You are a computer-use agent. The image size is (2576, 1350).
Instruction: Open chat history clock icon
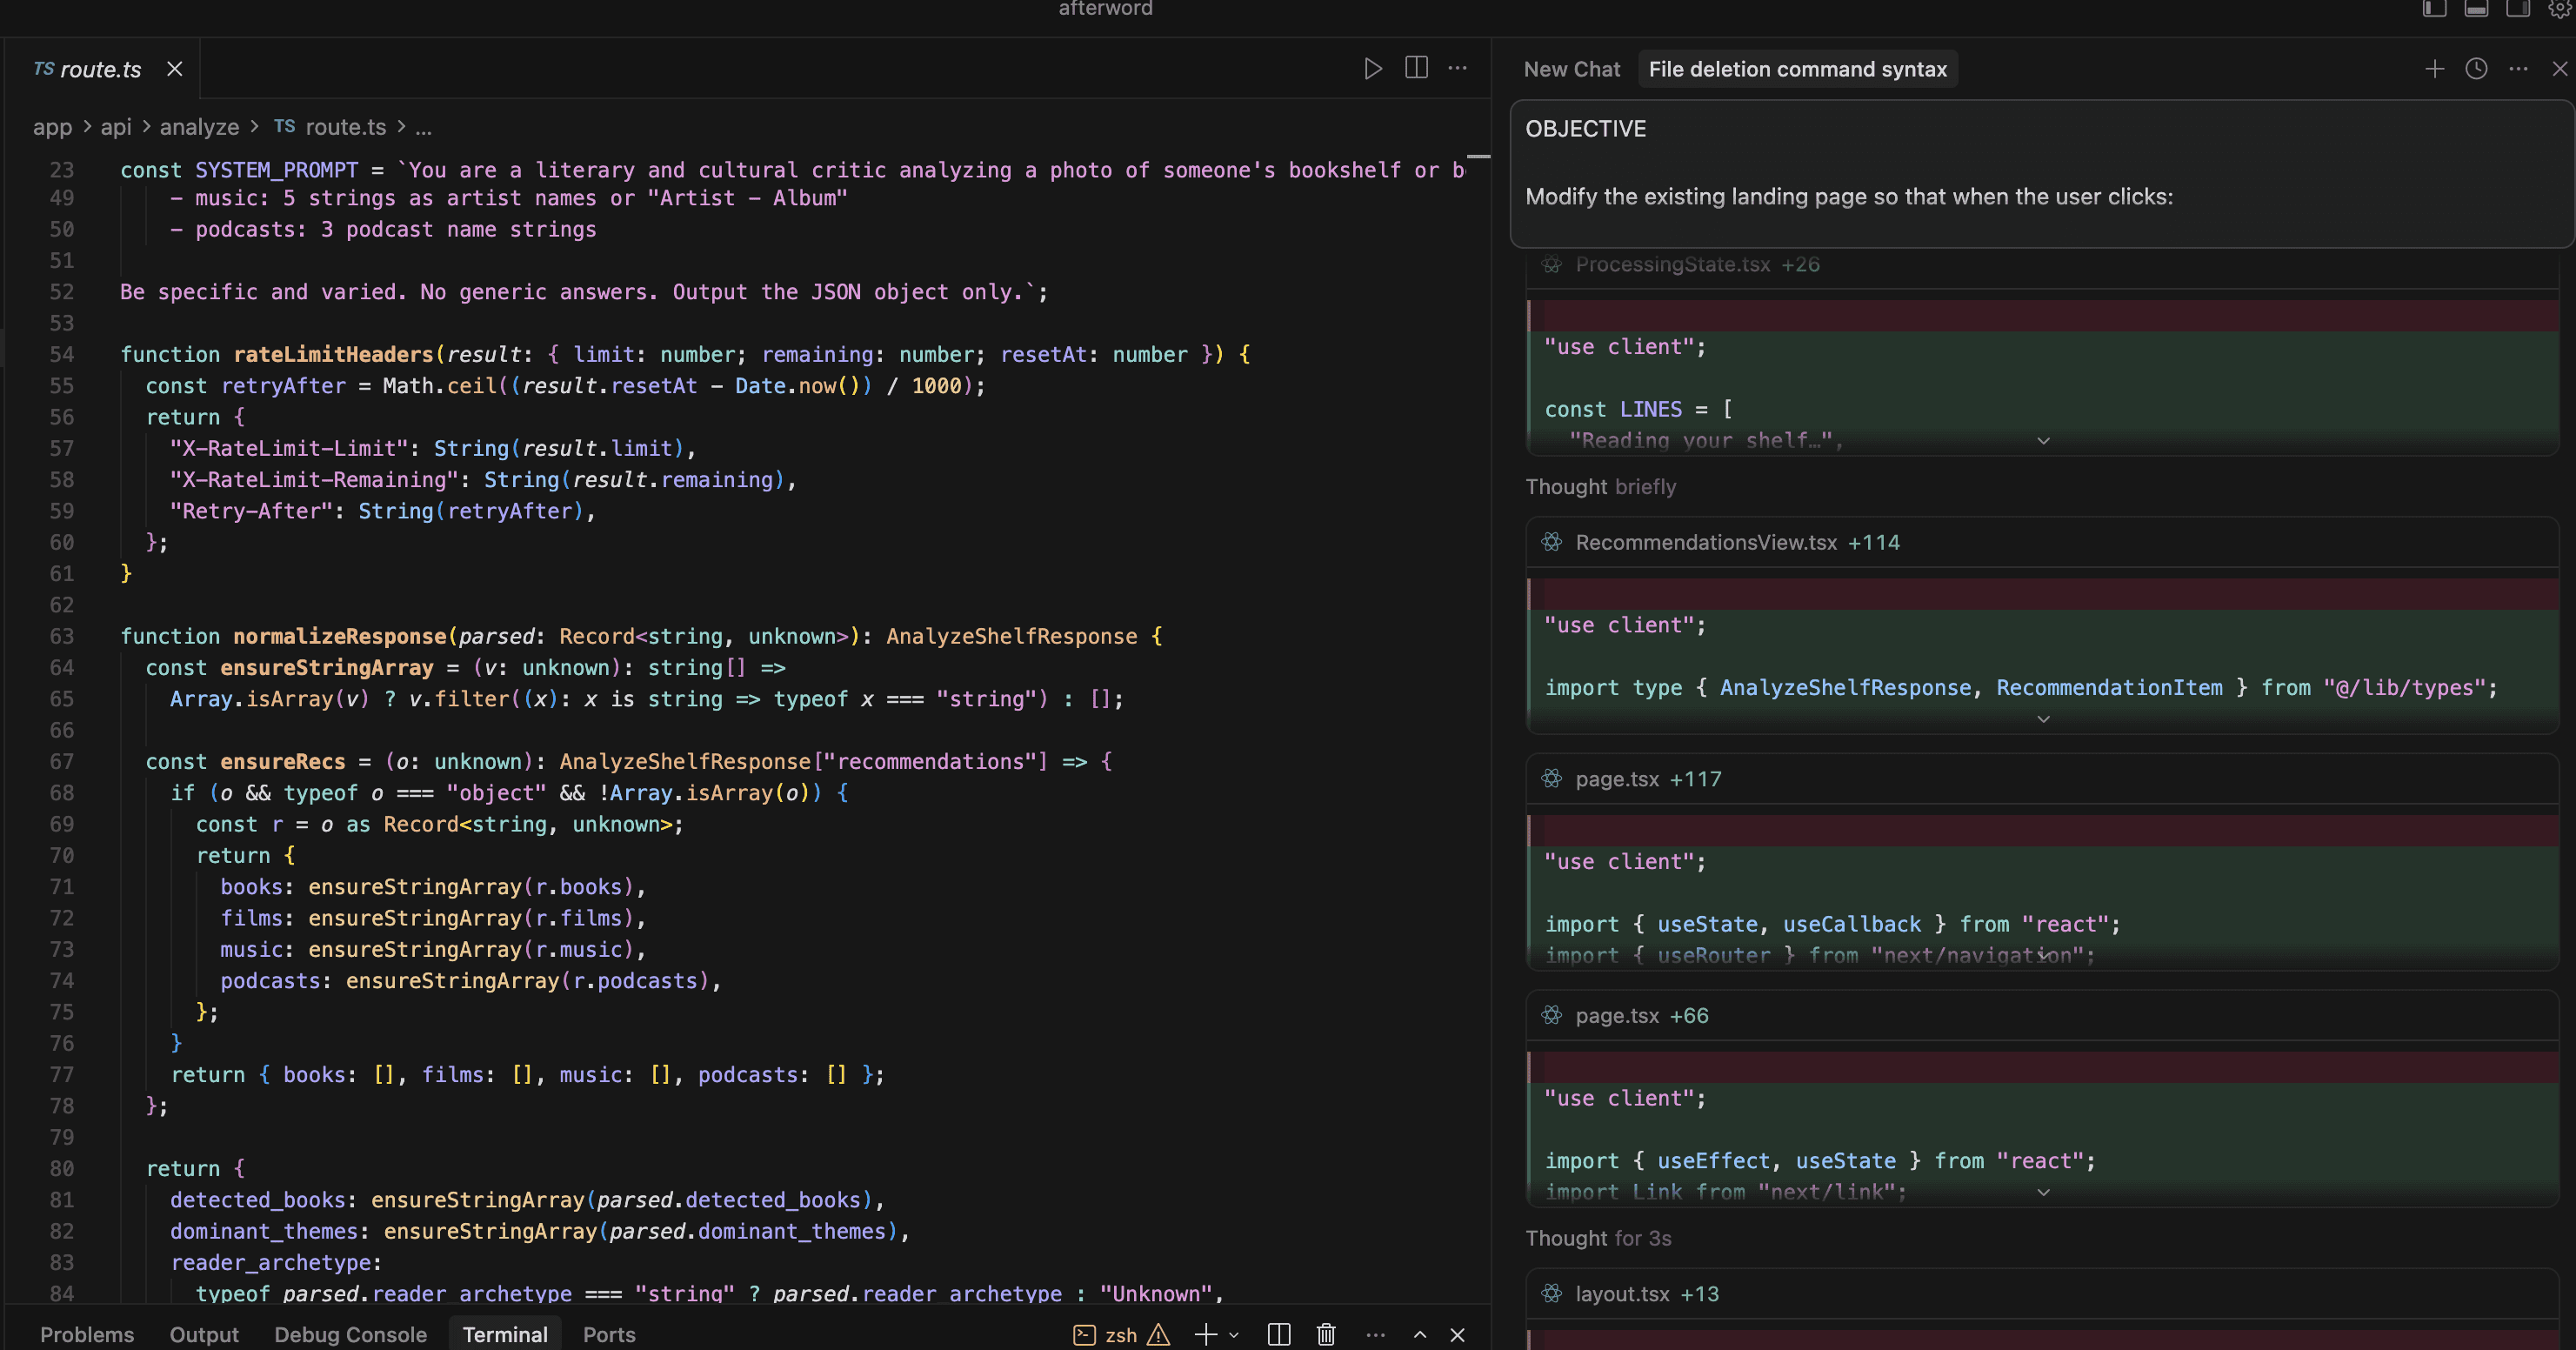point(2476,68)
